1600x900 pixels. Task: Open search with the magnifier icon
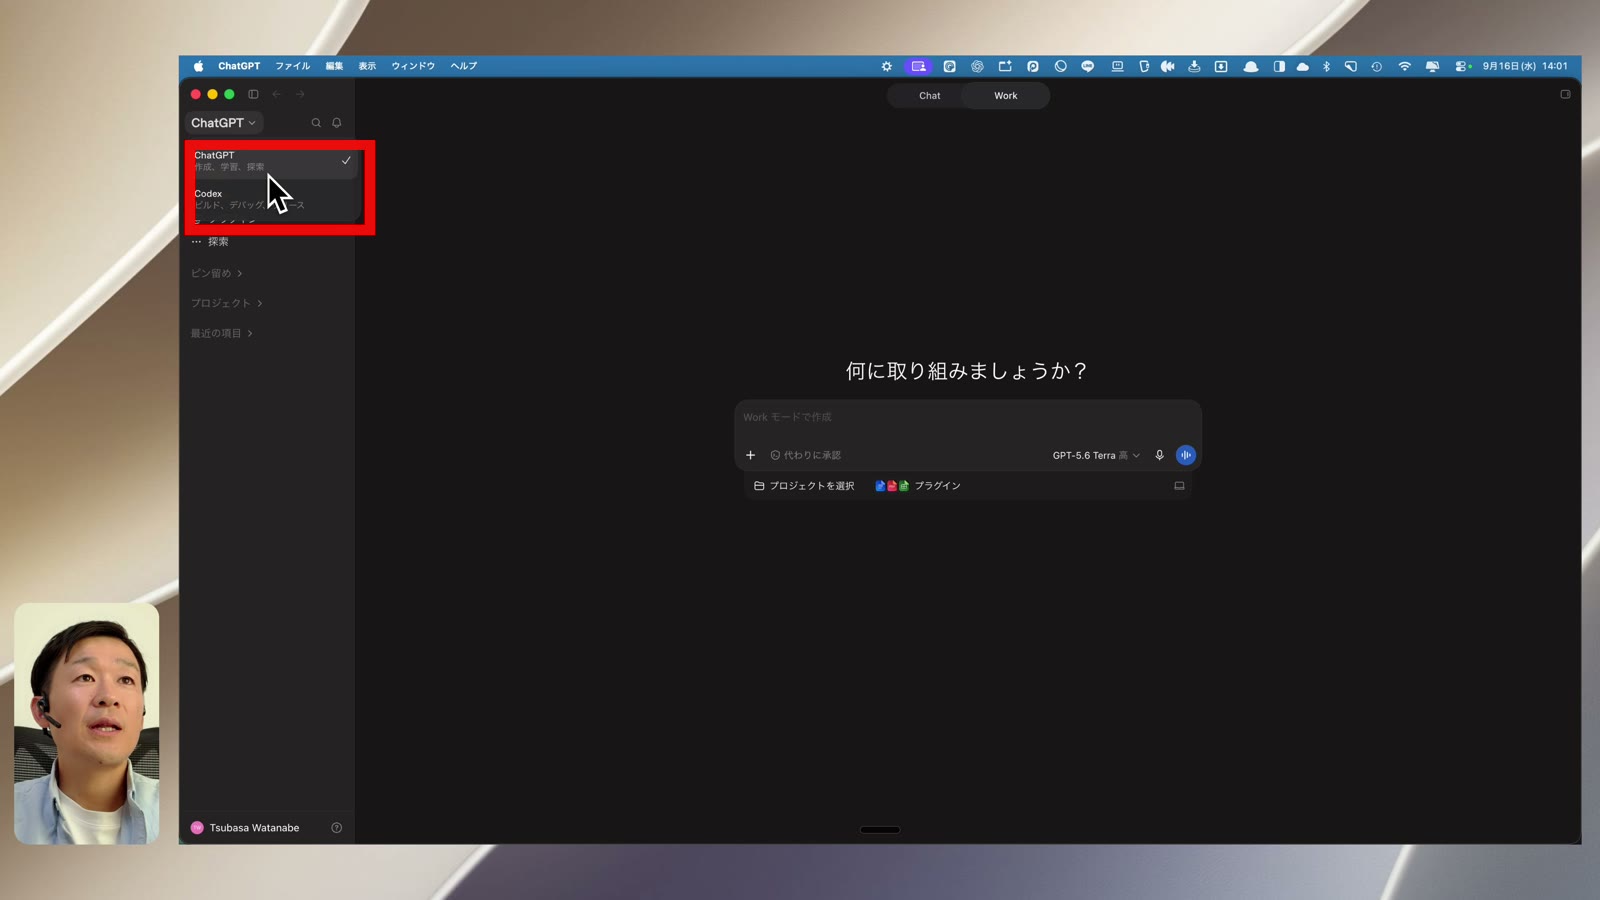316,123
